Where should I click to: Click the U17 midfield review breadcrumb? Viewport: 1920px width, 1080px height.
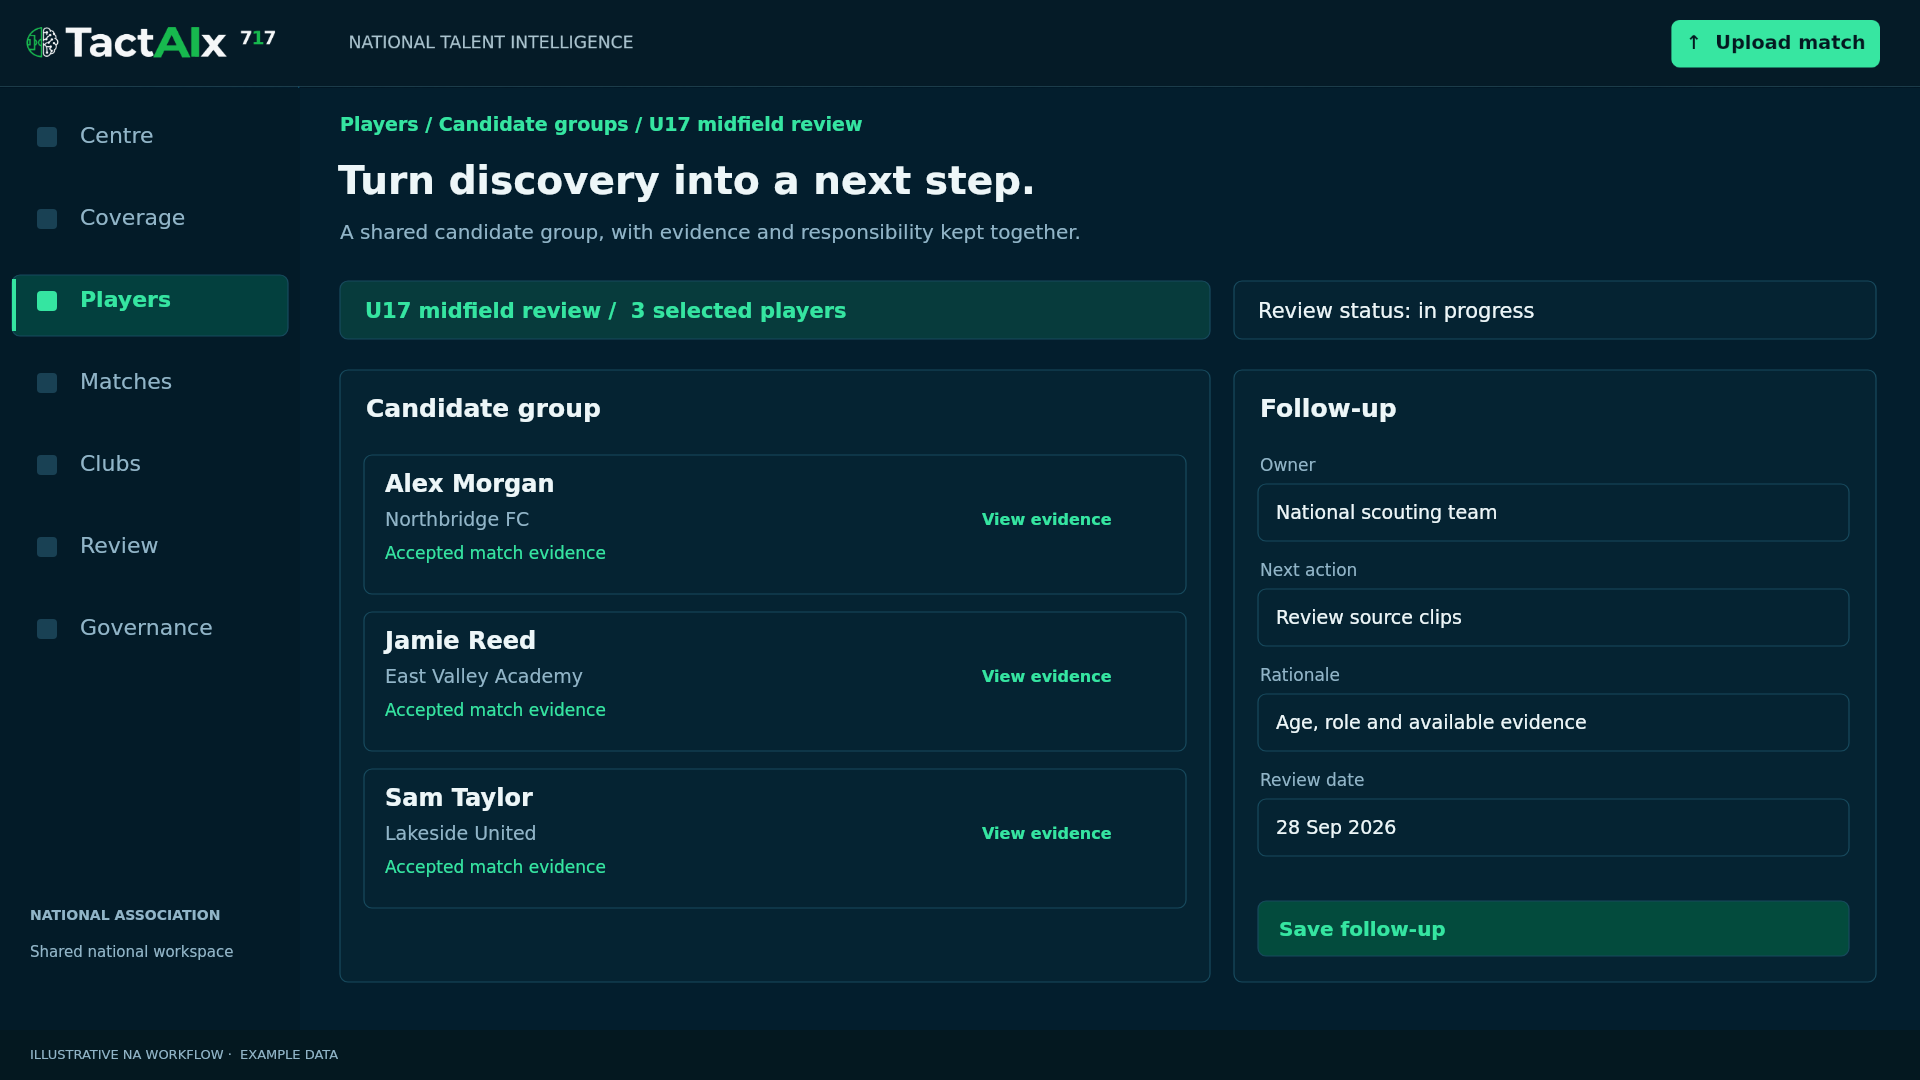point(755,125)
